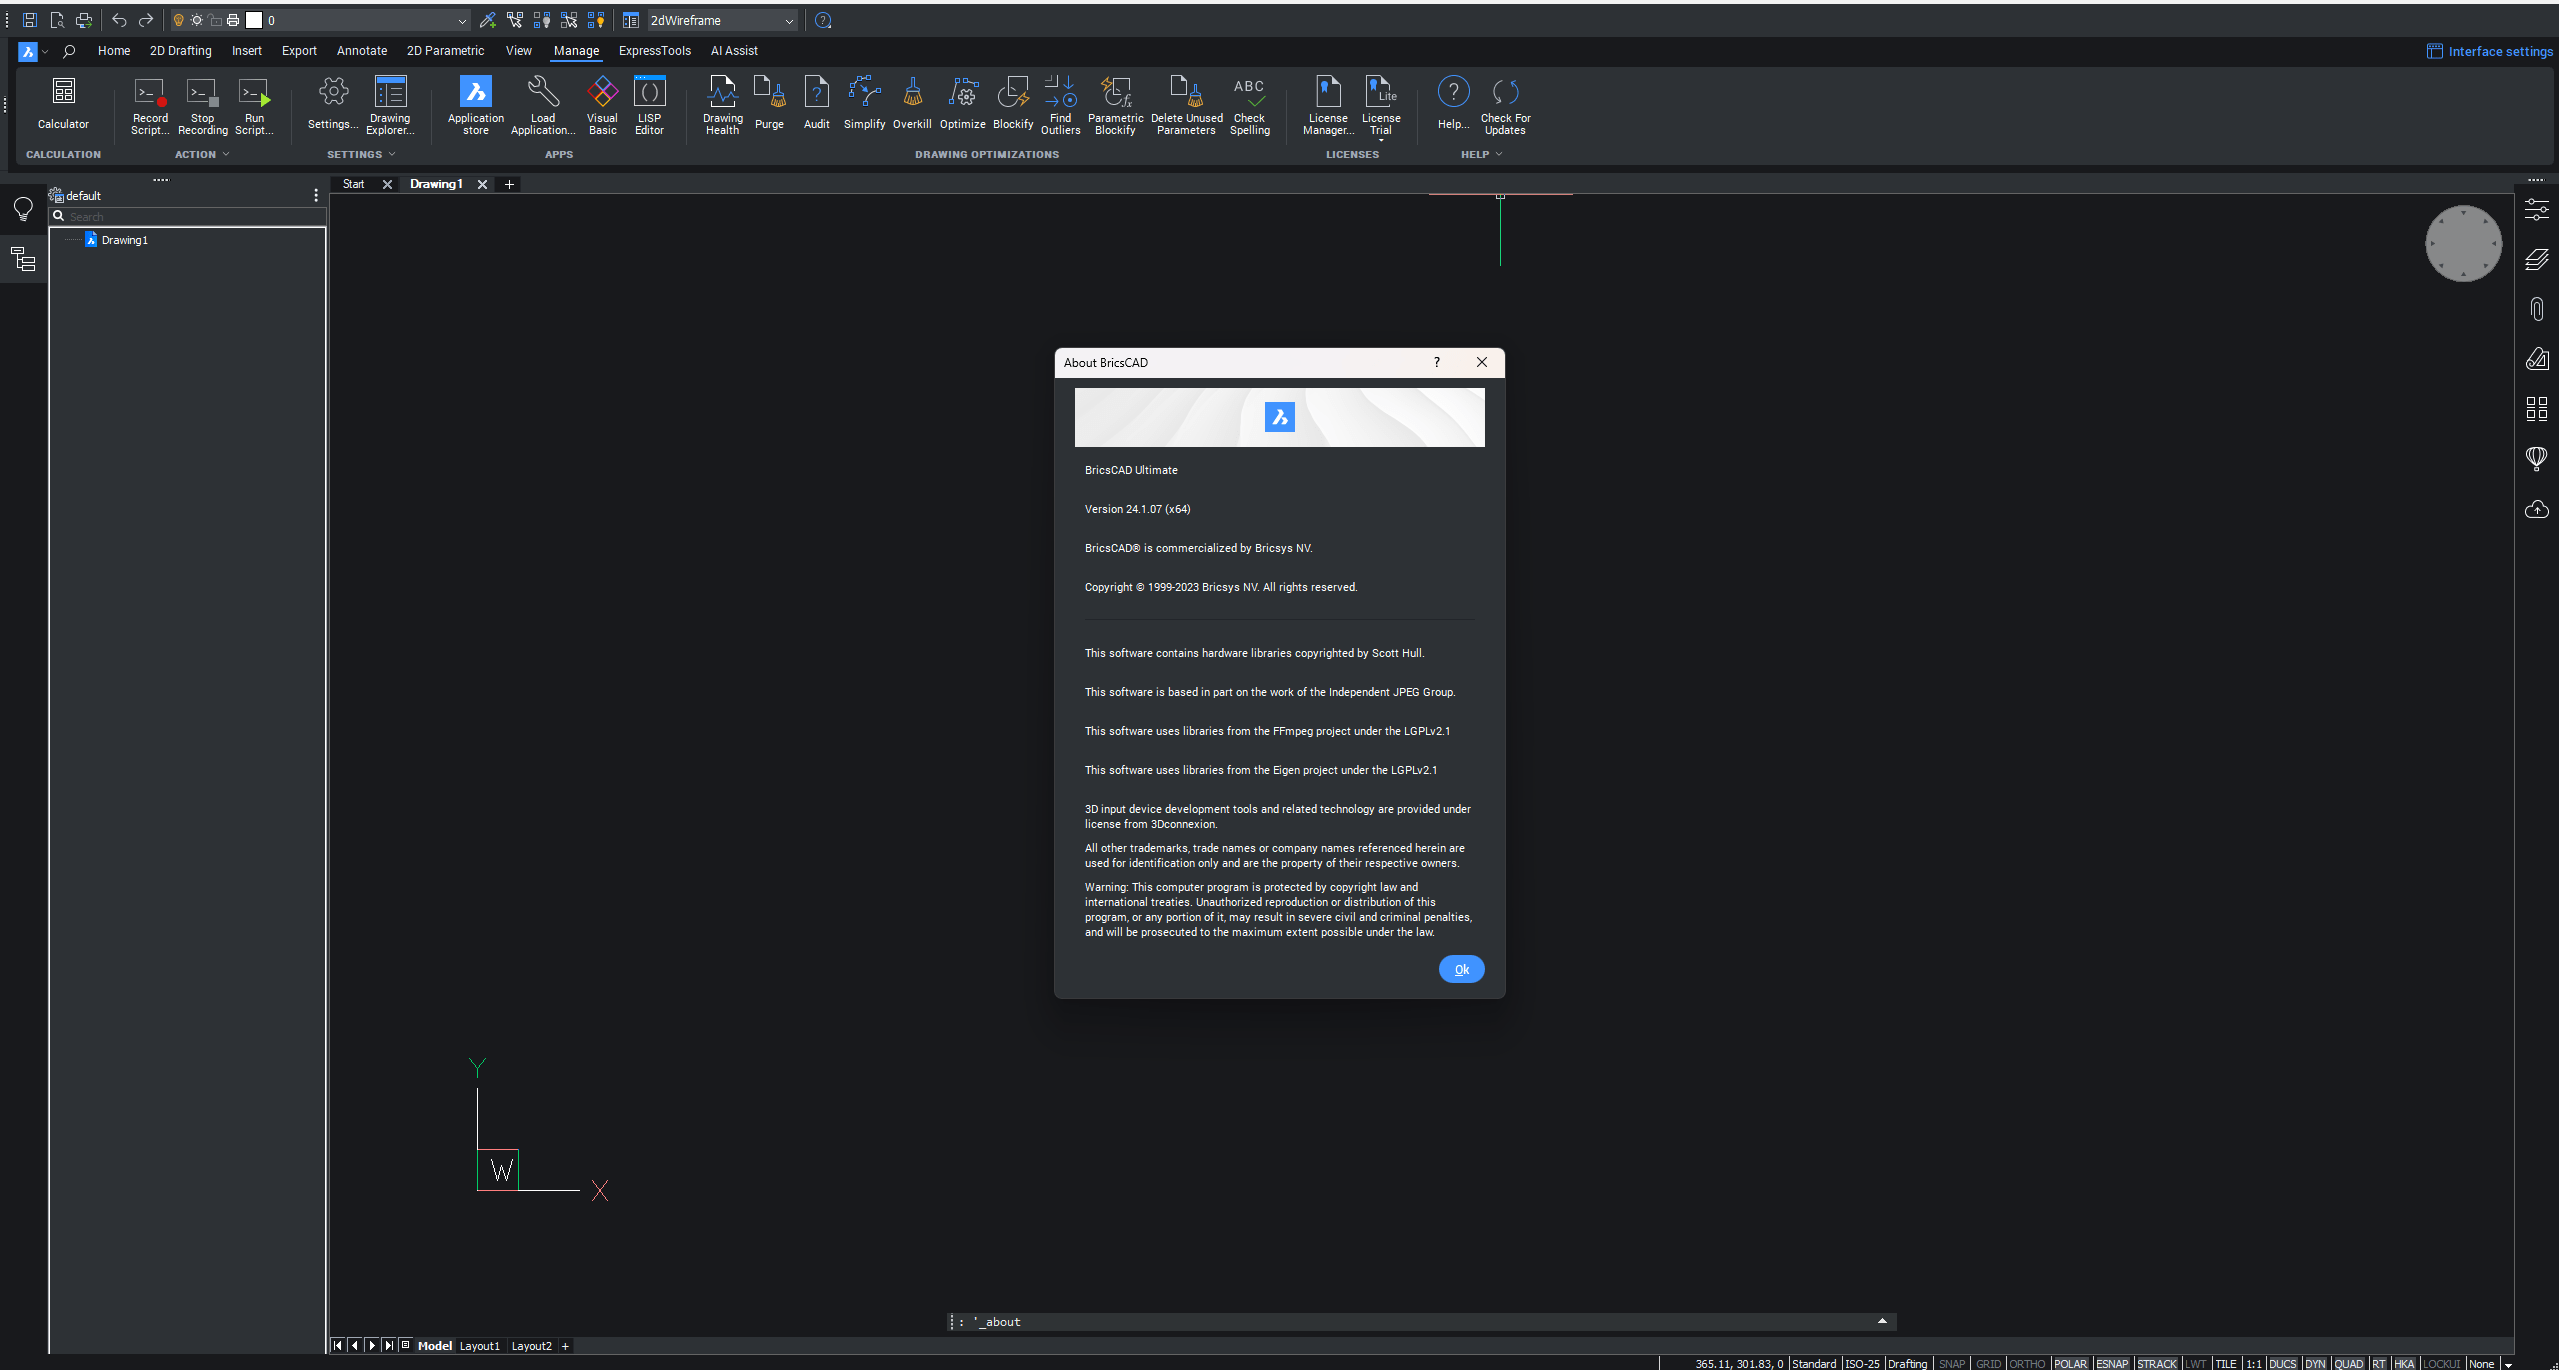Screen dimensions: 2559x1370
Task: Open Visual Basic tool
Action: pos(602,106)
